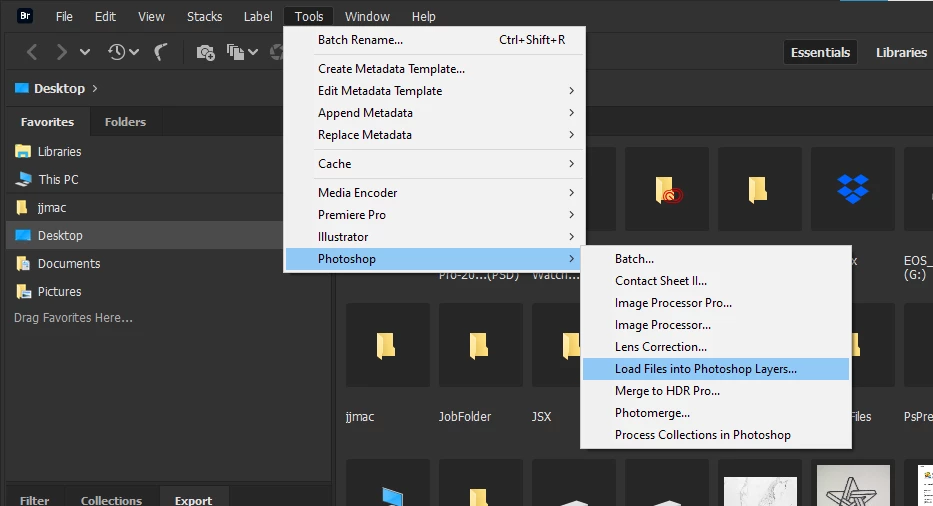Select Desktop in Favorites list
933x506 pixels.
tap(143, 236)
